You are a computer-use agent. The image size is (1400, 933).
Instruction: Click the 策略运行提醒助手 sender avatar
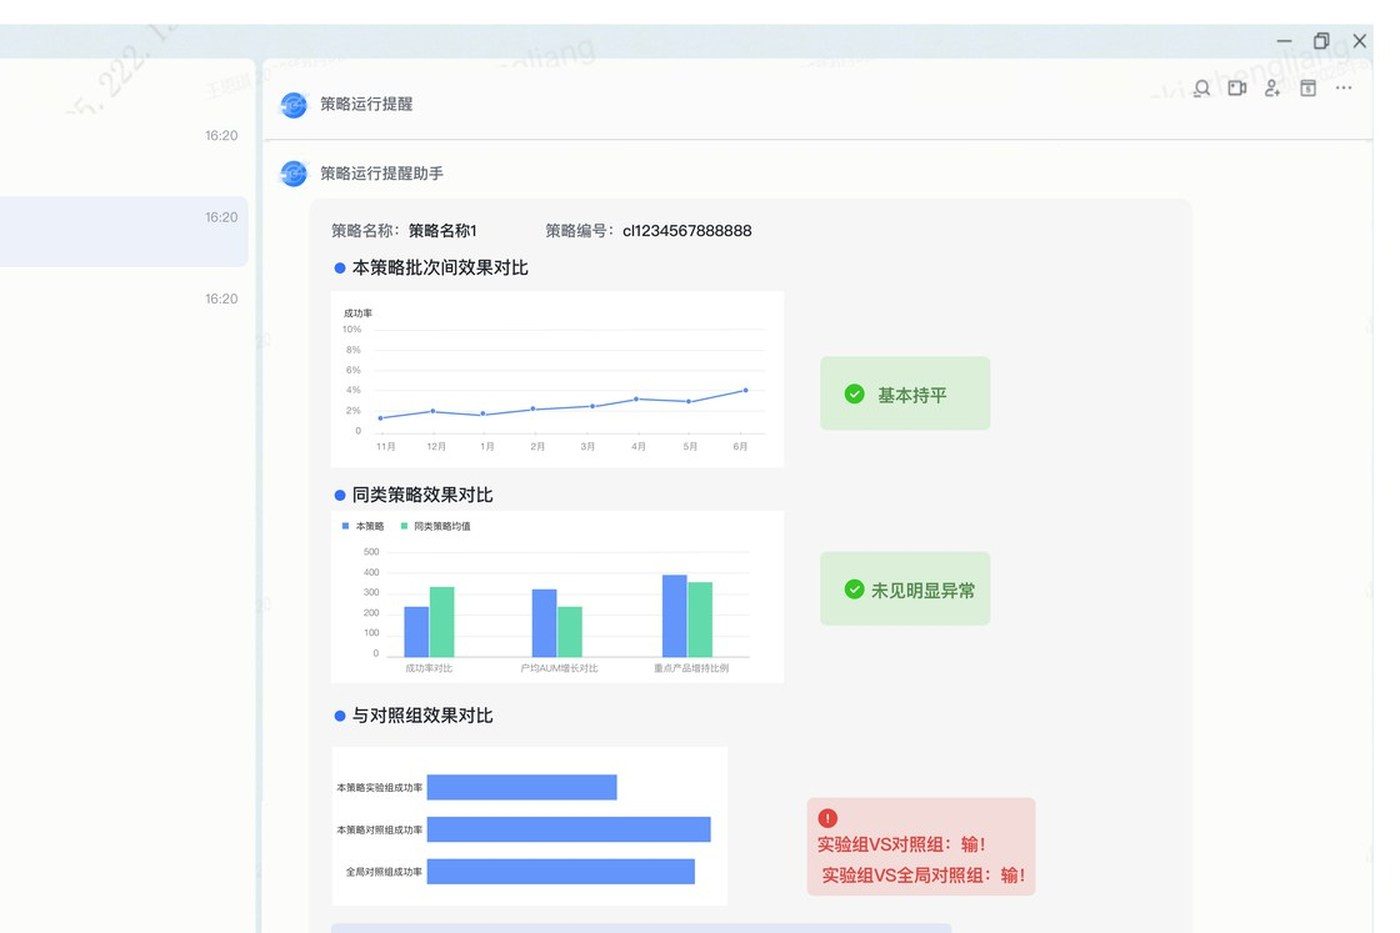click(x=294, y=173)
